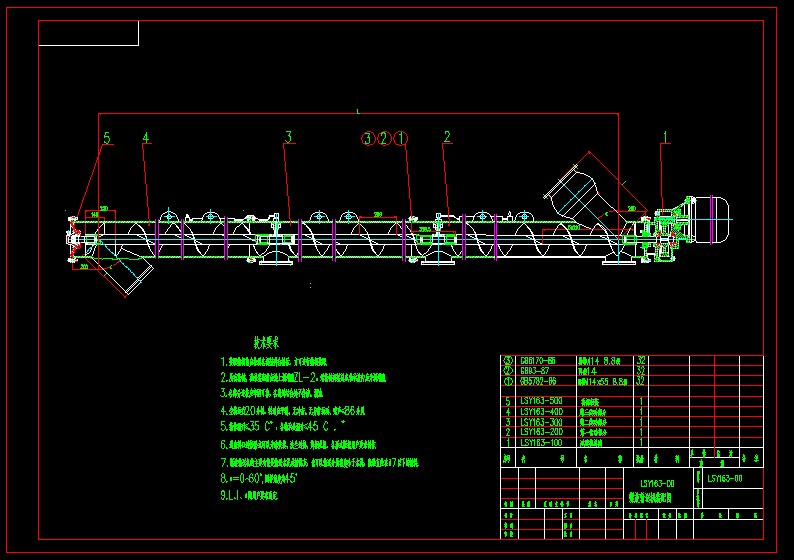Click part callout number 1

point(666,135)
